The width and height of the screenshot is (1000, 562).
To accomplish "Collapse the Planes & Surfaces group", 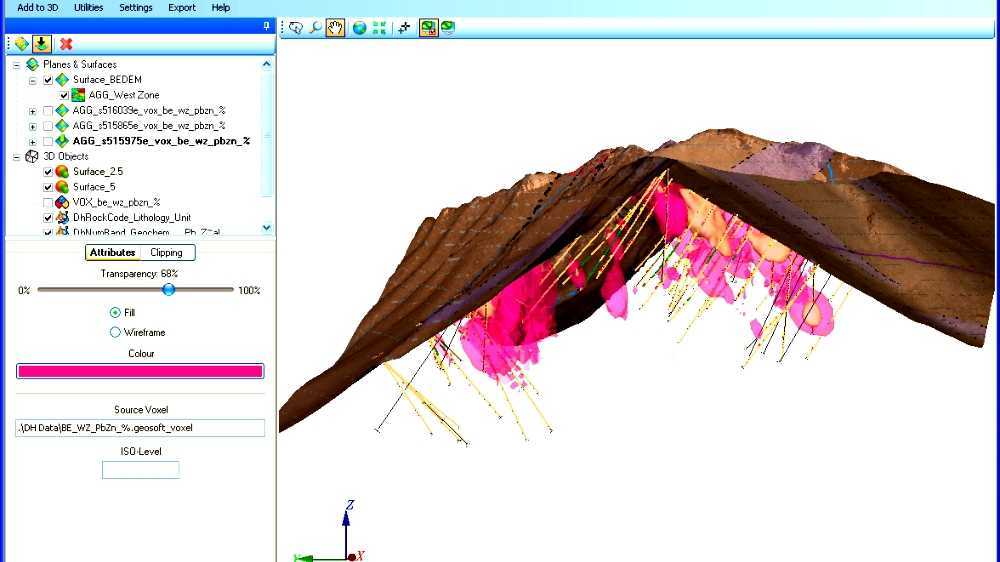I will tap(17, 65).
